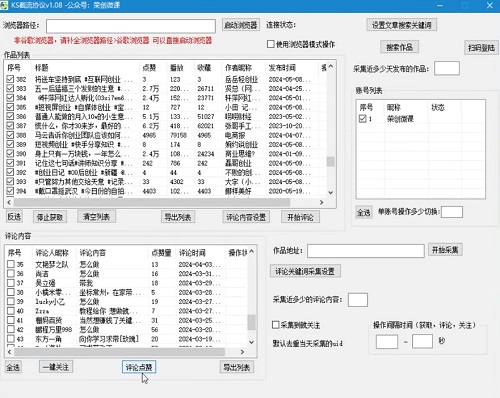The height and width of the screenshot is (398, 500).
Task: Select the commenter 东方一角
Action: [48, 339]
